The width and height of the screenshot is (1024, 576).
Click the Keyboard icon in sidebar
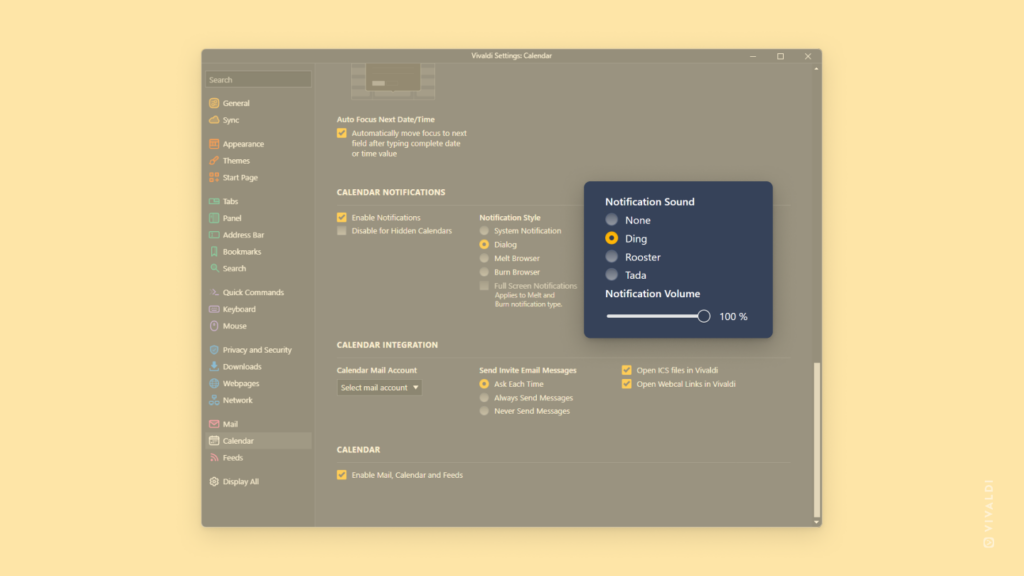click(214, 309)
